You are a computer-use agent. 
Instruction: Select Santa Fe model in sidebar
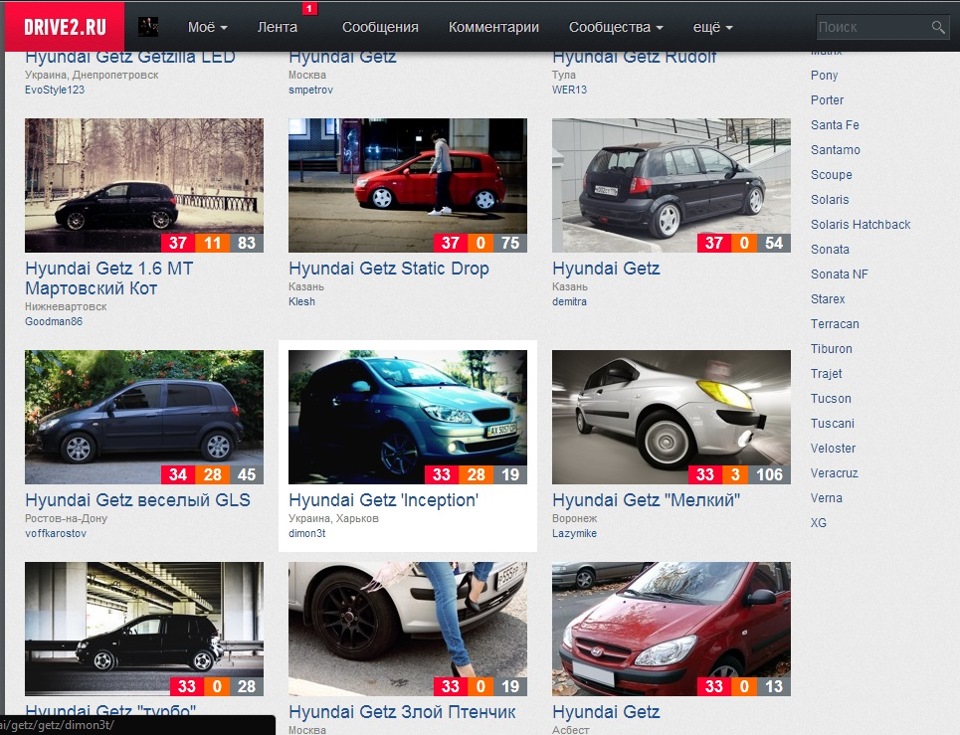tap(835, 124)
